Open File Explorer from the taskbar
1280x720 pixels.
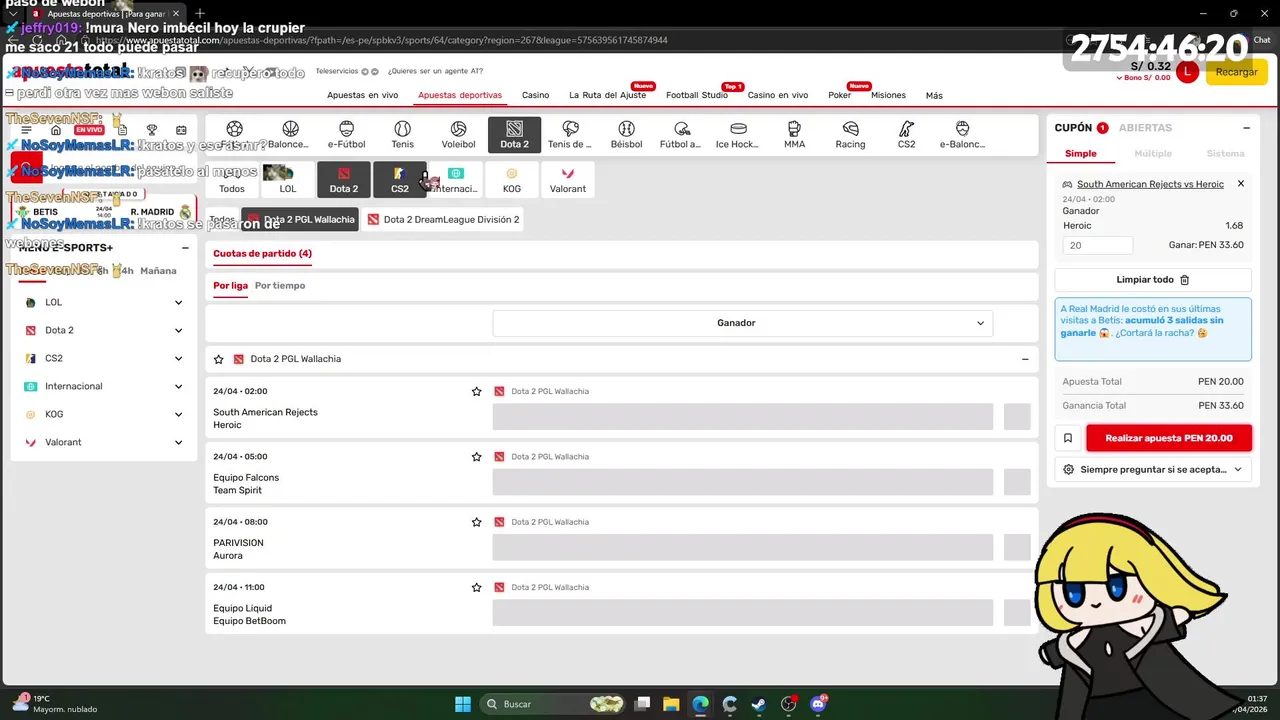671,704
